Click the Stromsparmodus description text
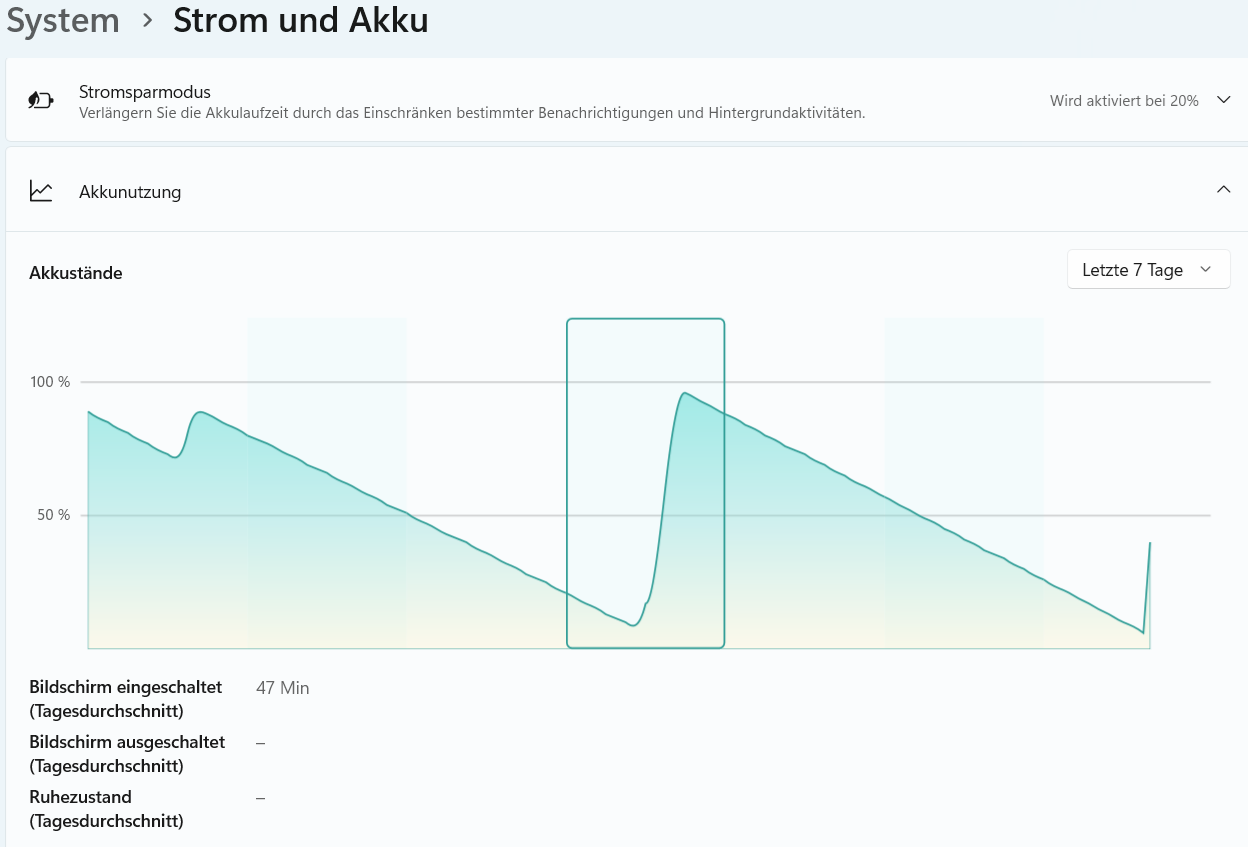The height and width of the screenshot is (847, 1248). point(471,112)
